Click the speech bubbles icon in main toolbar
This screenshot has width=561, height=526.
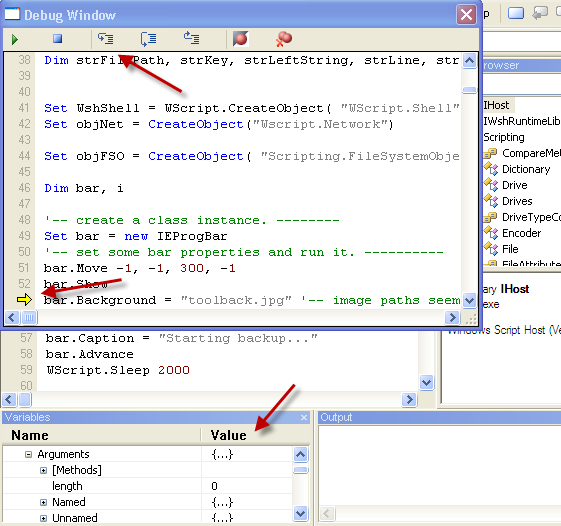coord(540,13)
